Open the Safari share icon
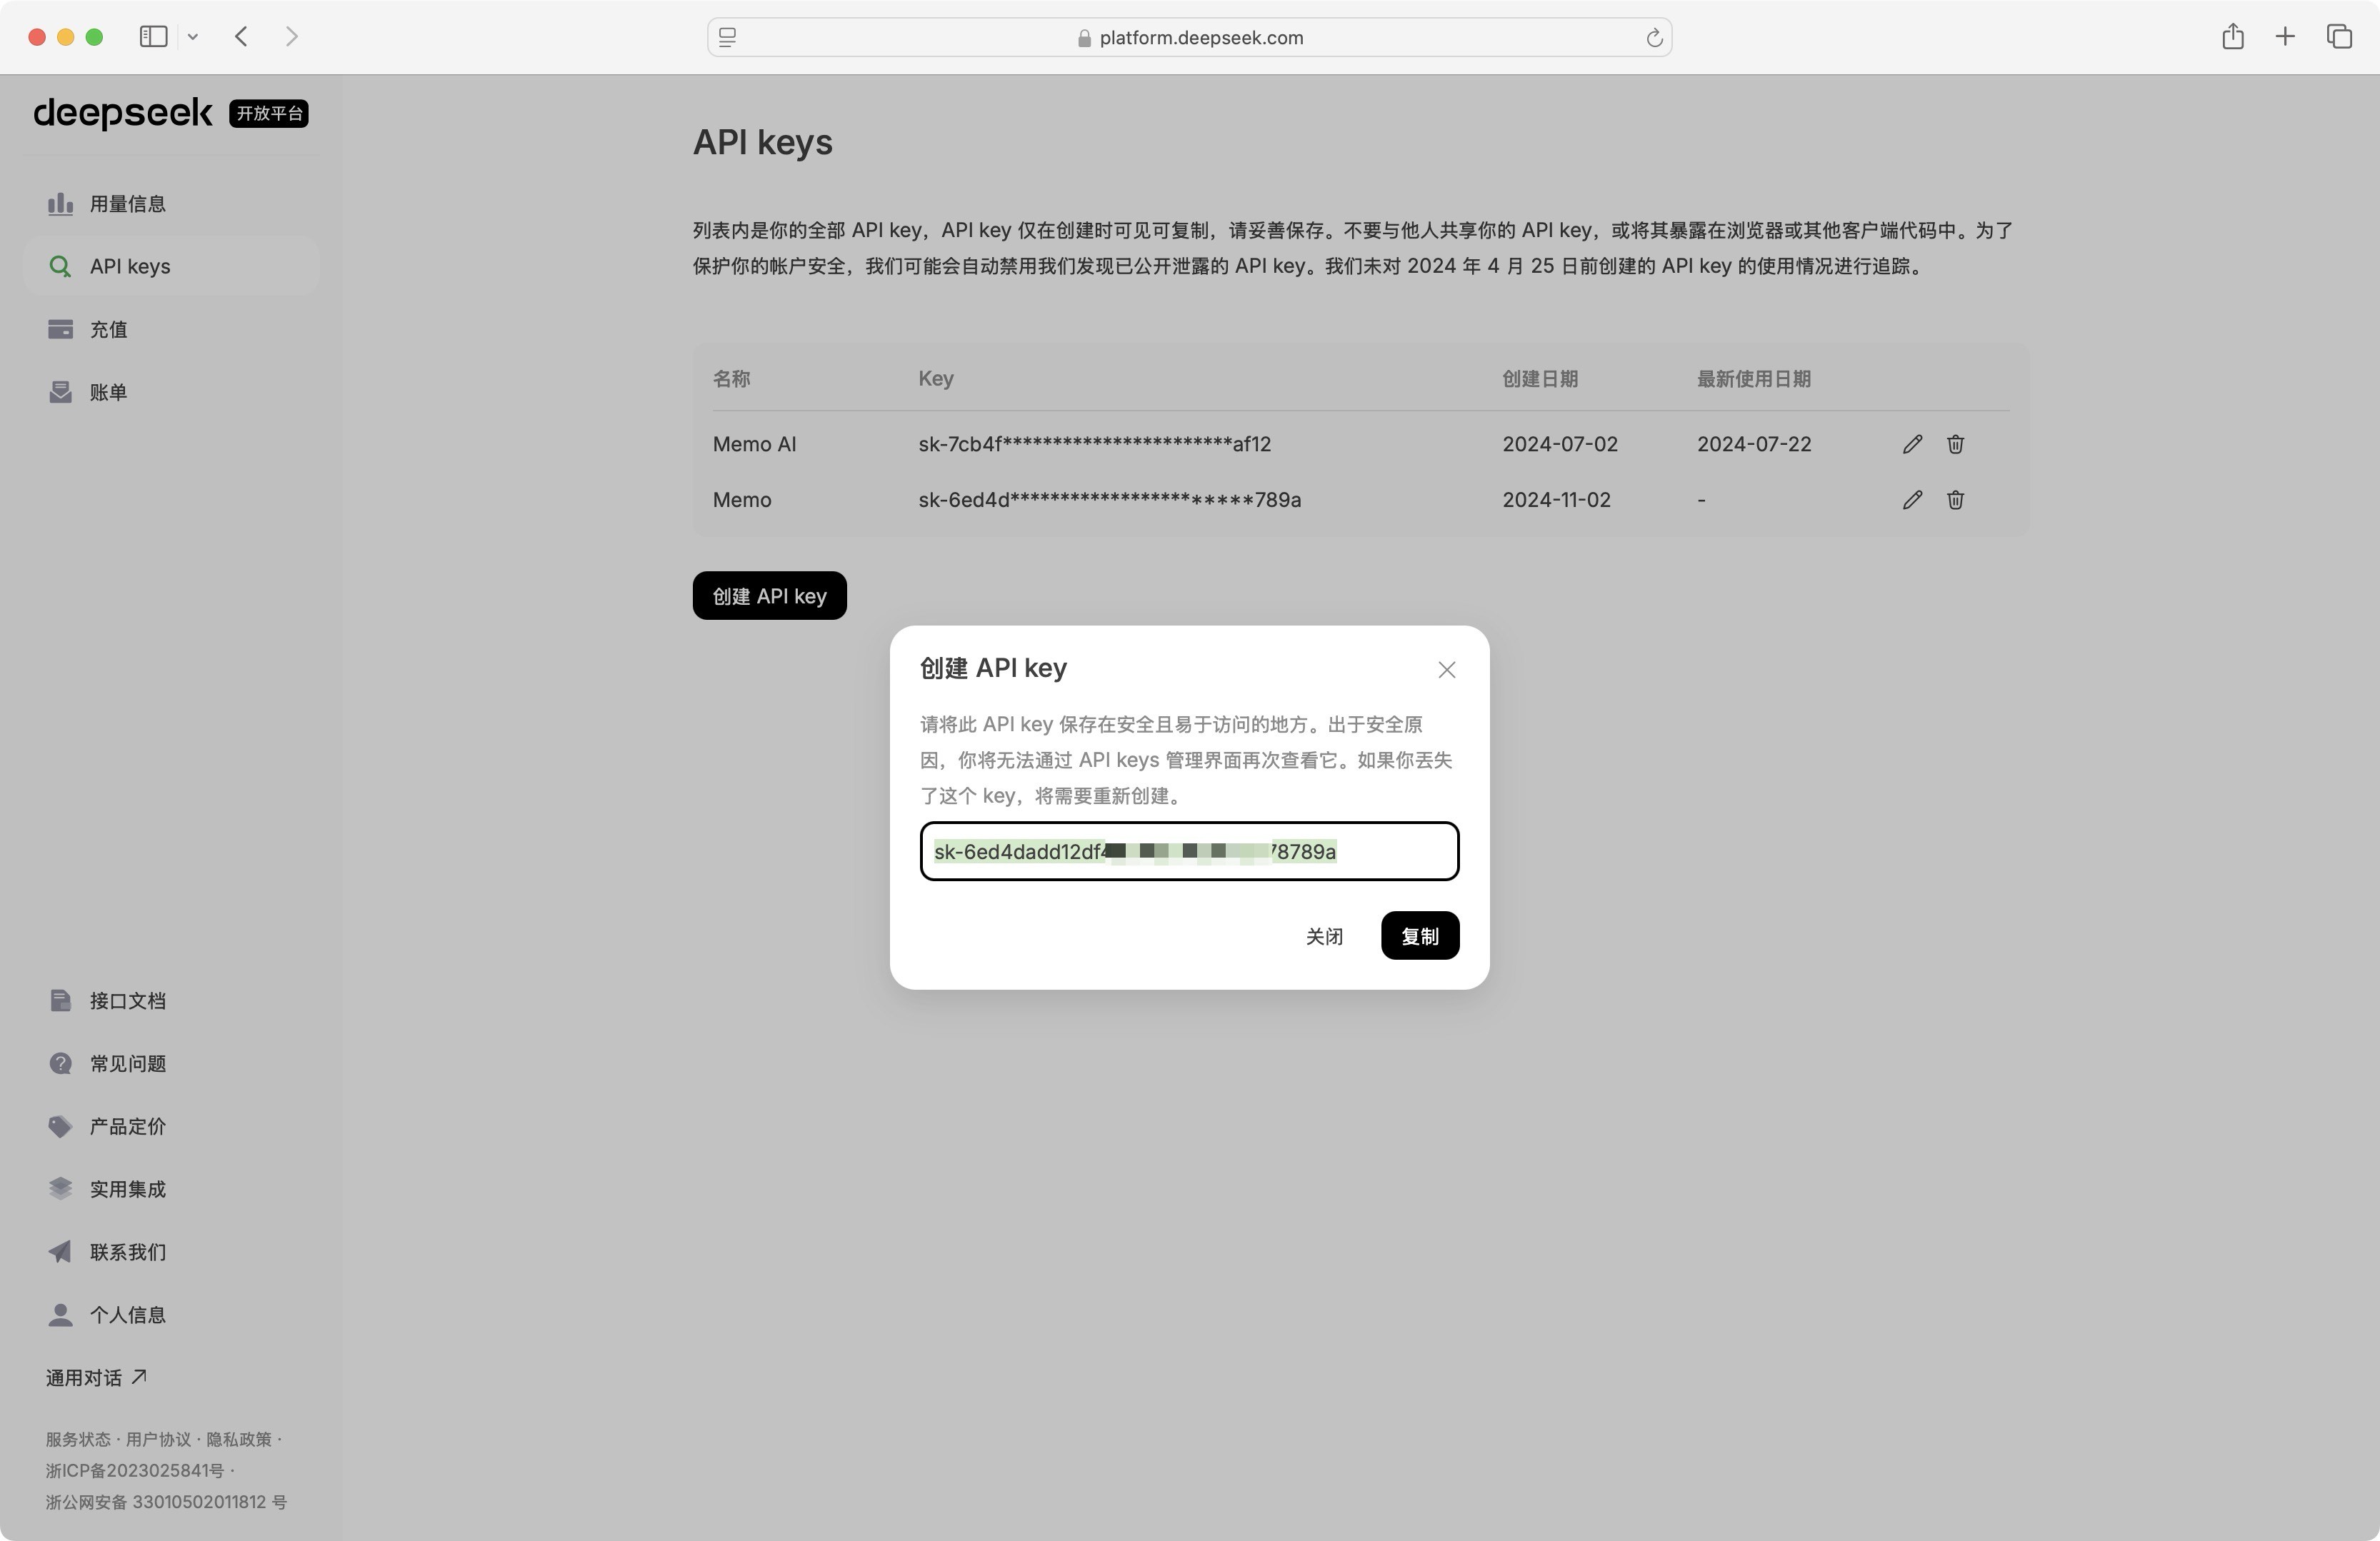2380x1541 pixels. 2233,37
